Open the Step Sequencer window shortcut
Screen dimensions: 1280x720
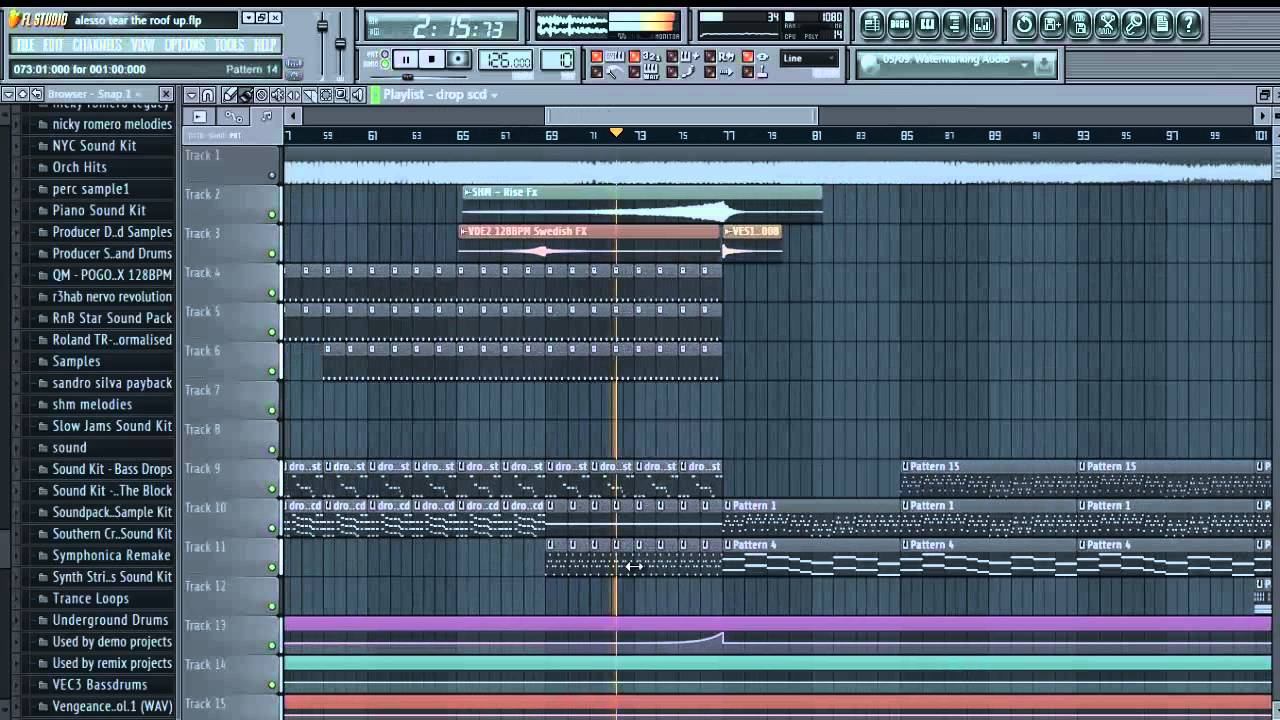click(x=900, y=25)
